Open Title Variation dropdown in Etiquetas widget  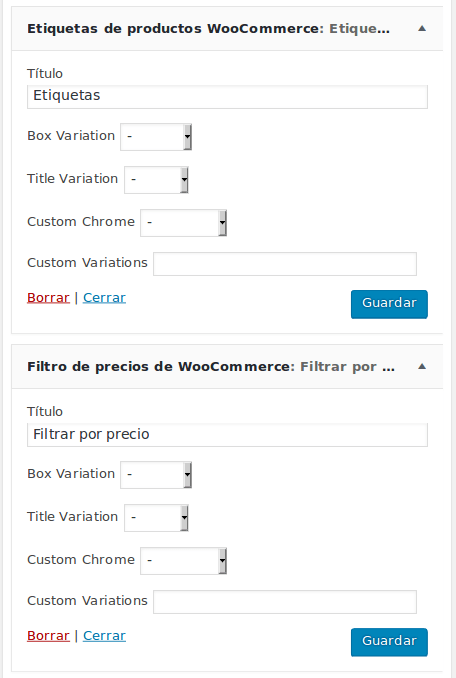point(156,179)
